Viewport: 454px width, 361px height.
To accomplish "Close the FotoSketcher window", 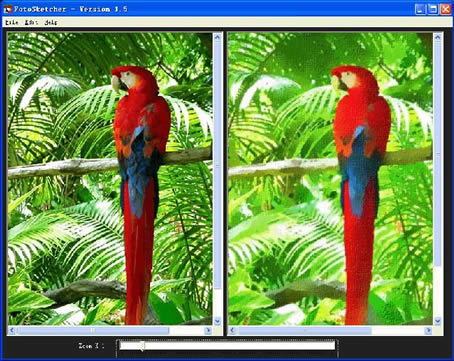I will tap(446, 9).
